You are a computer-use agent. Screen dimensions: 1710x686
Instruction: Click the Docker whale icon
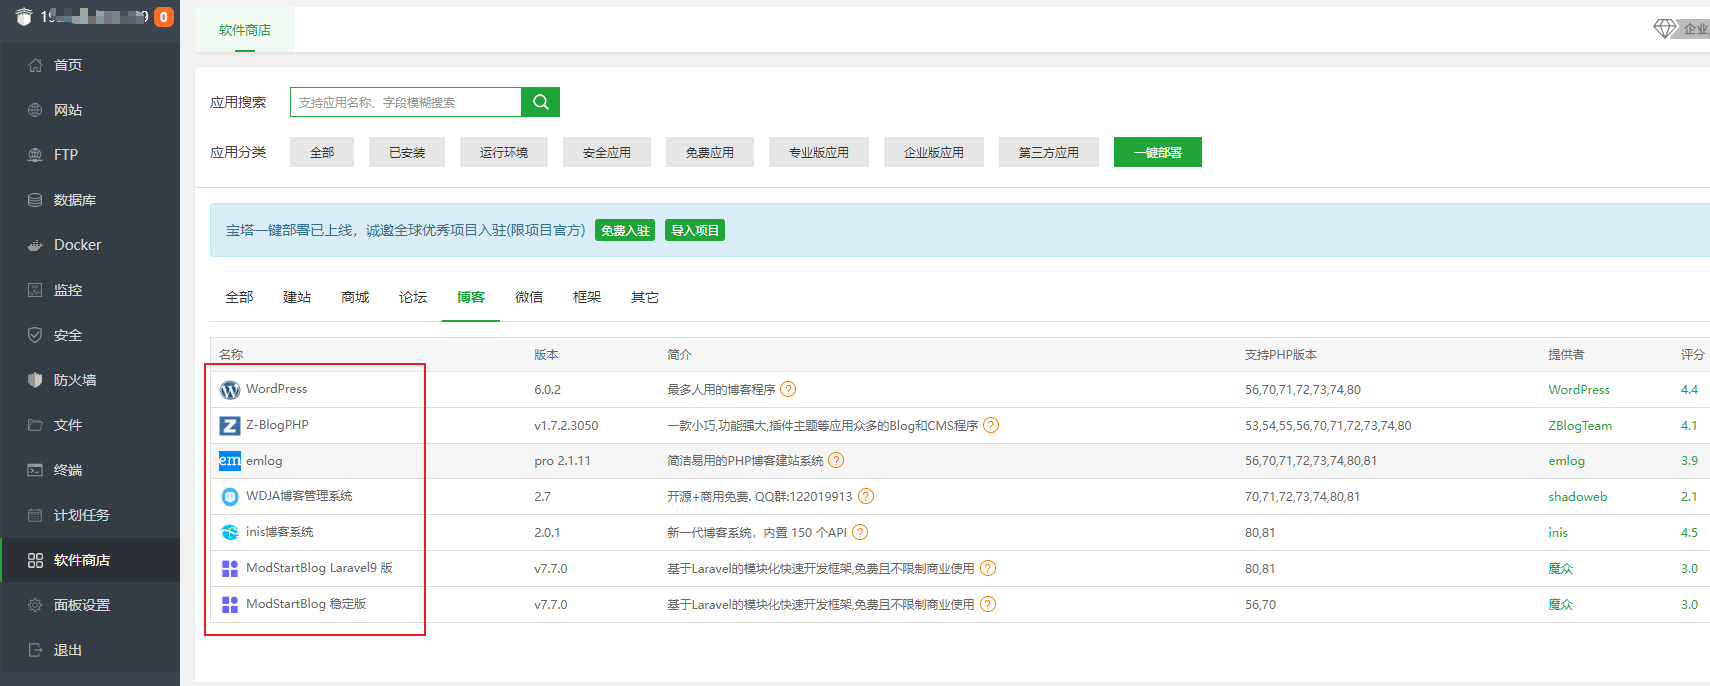click(x=35, y=245)
